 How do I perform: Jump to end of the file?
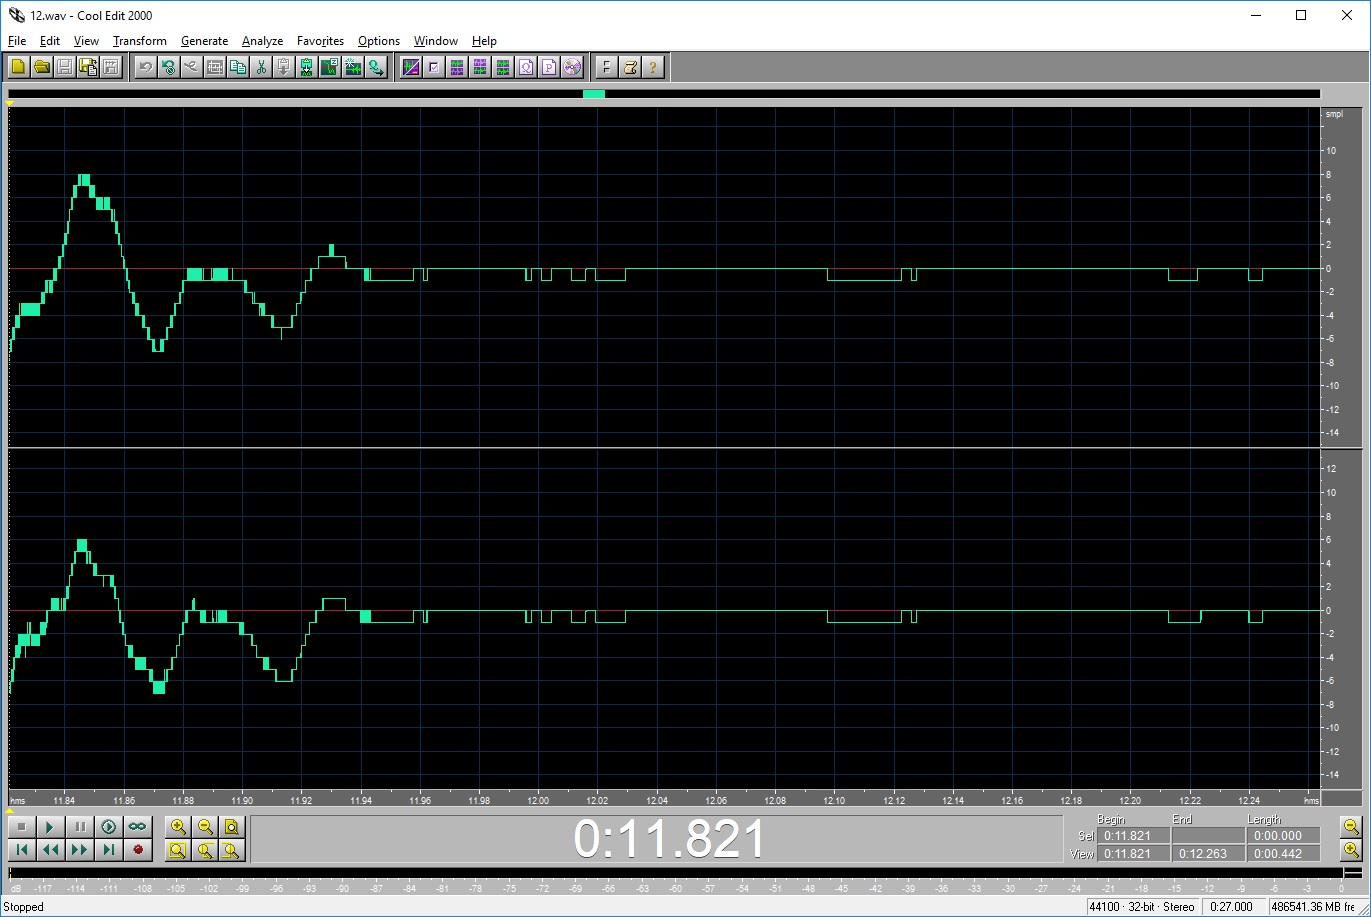coord(108,850)
